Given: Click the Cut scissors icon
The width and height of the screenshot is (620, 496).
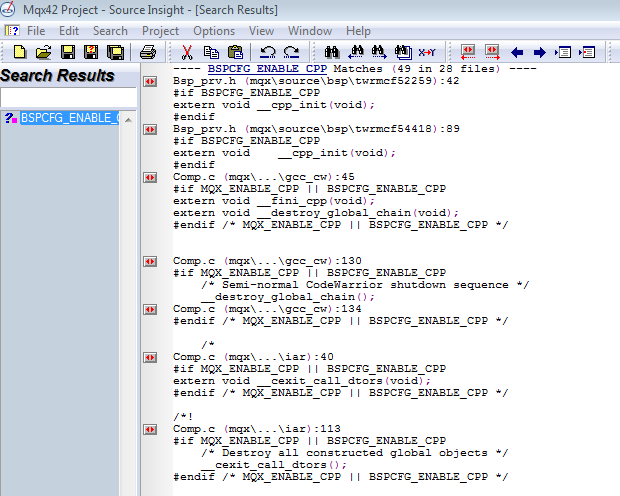Looking at the screenshot, I should (187, 52).
